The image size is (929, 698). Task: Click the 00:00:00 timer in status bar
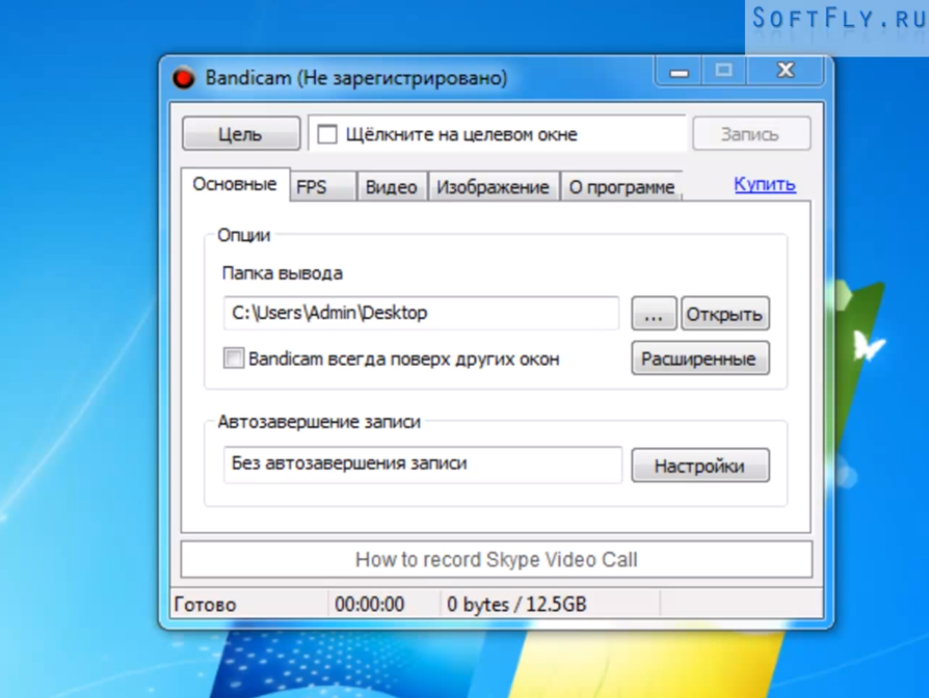coord(369,604)
